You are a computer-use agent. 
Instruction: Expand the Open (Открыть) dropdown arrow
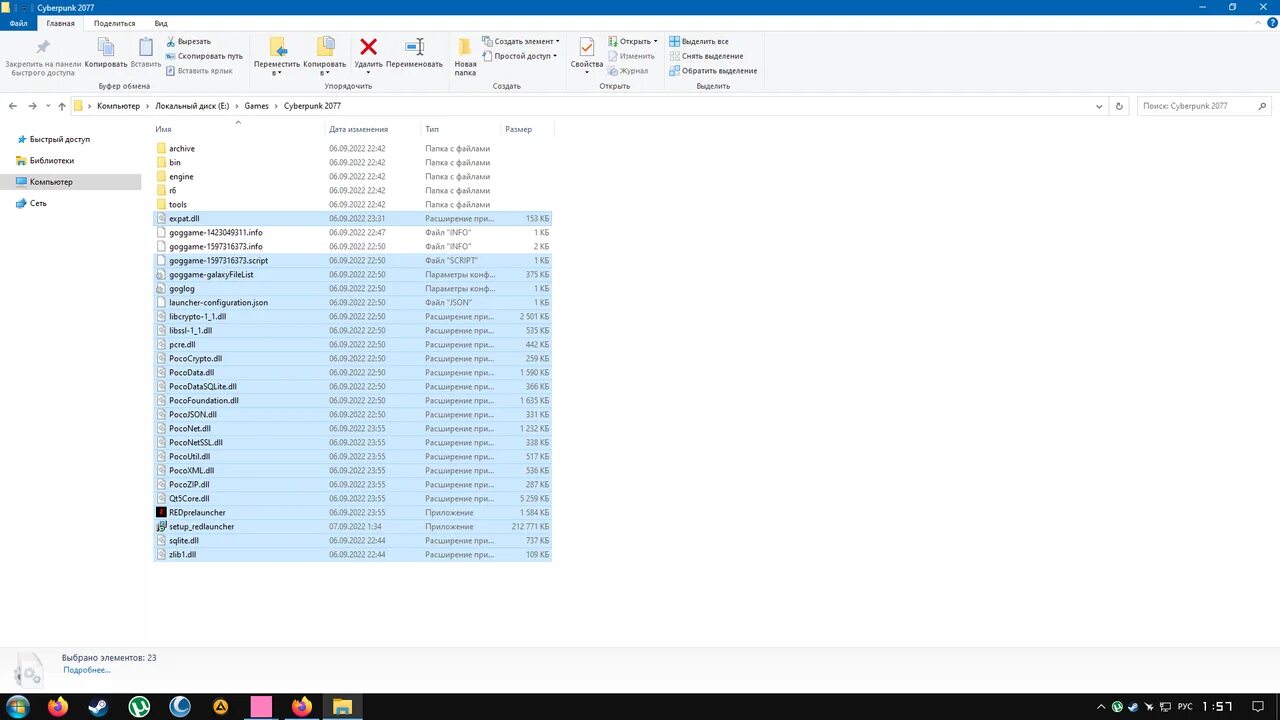[x=655, y=41]
